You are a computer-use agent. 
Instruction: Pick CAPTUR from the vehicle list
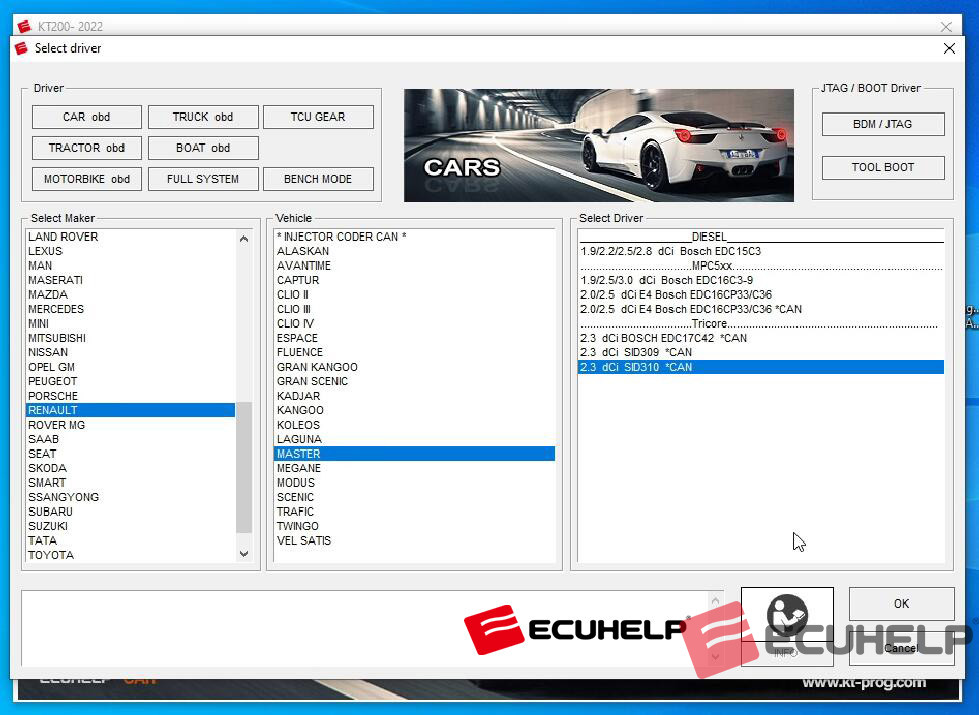pos(414,280)
